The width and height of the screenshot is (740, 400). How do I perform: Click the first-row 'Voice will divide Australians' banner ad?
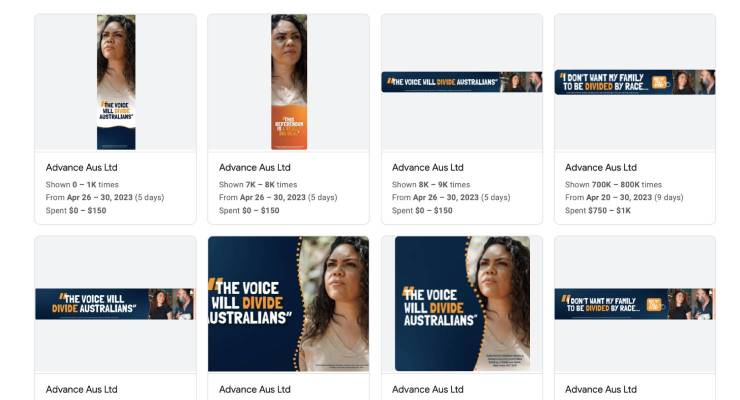pos(462,82)
